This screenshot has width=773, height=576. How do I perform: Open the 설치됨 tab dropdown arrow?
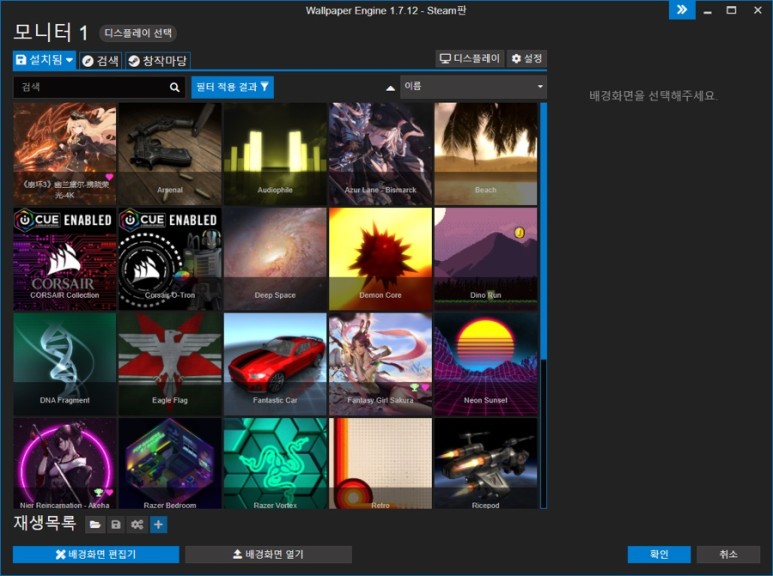click(70, 60)
